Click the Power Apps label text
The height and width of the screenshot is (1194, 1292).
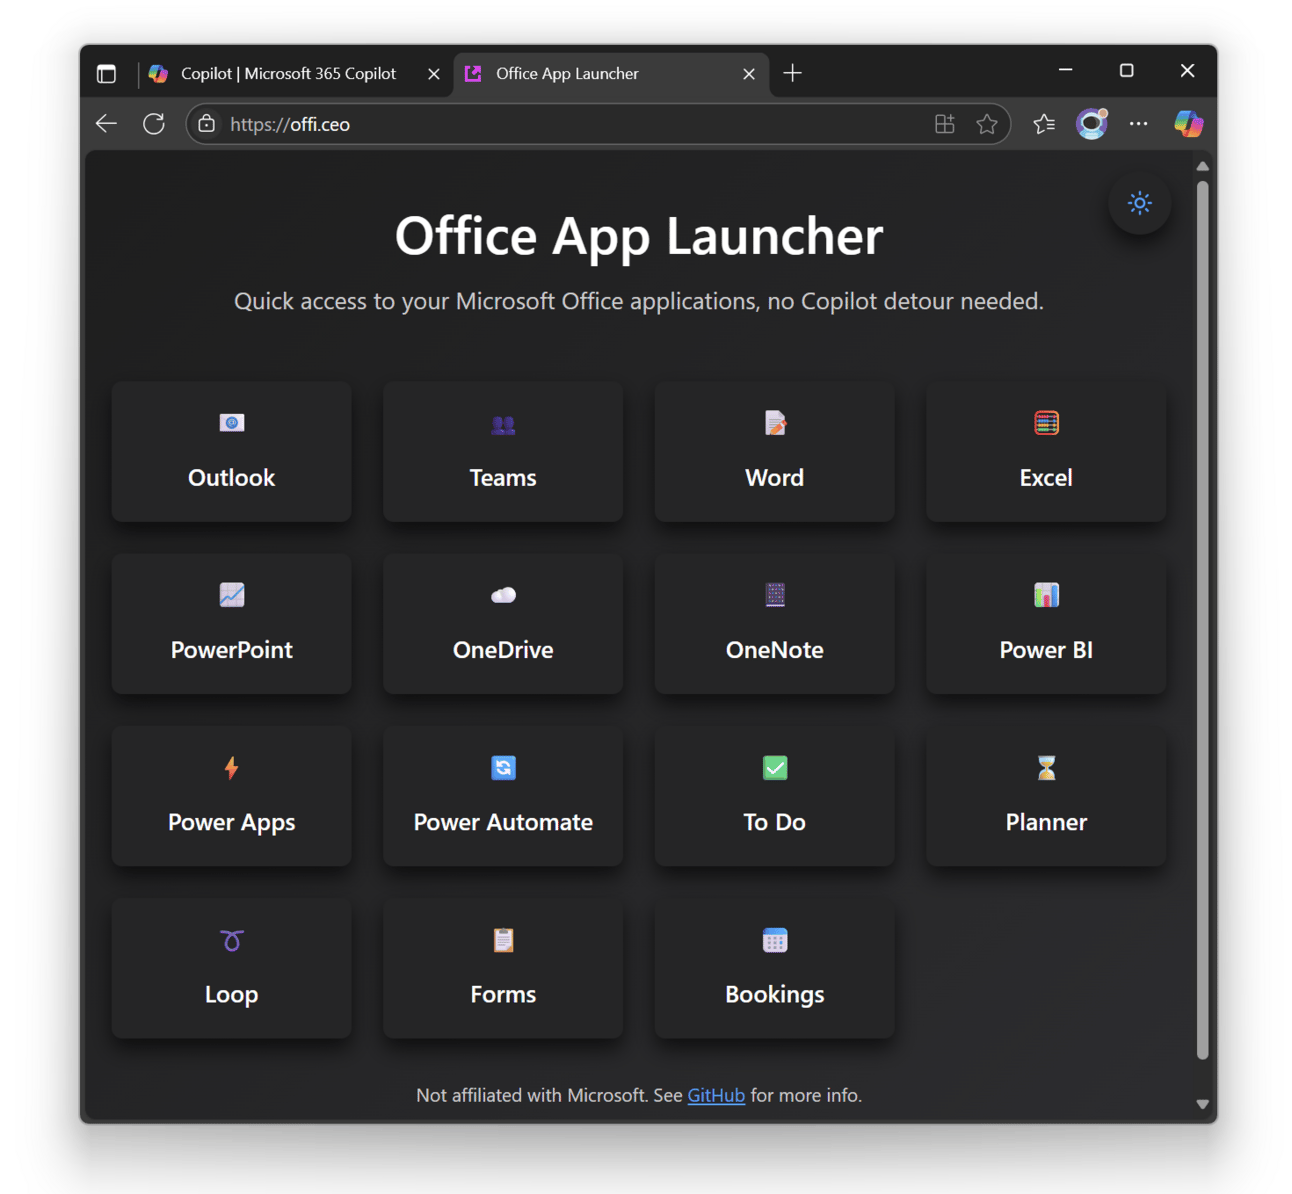231,822
